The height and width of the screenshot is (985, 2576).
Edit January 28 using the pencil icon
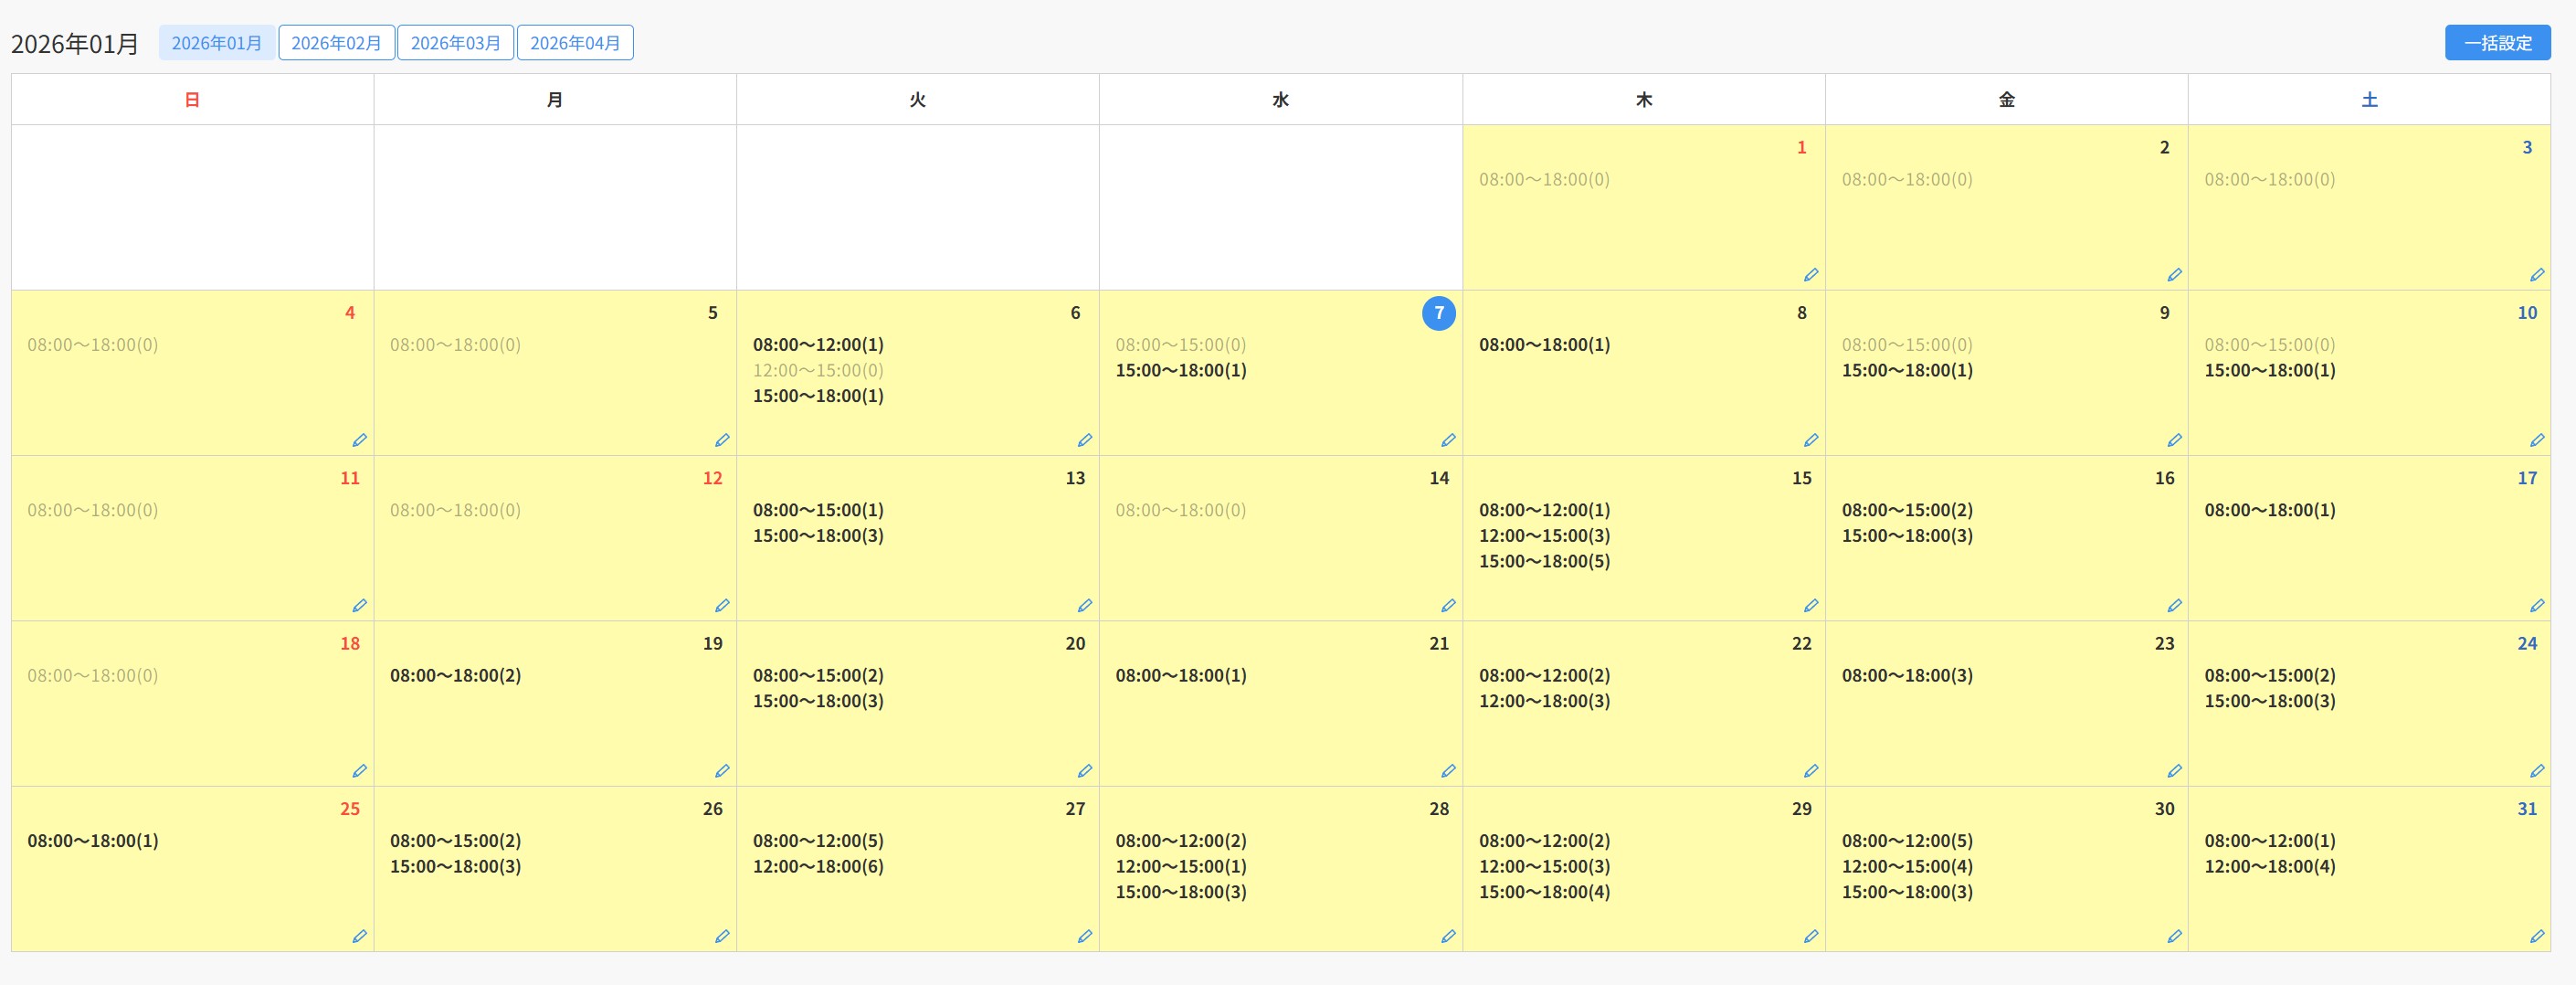tap(1447, 936)
